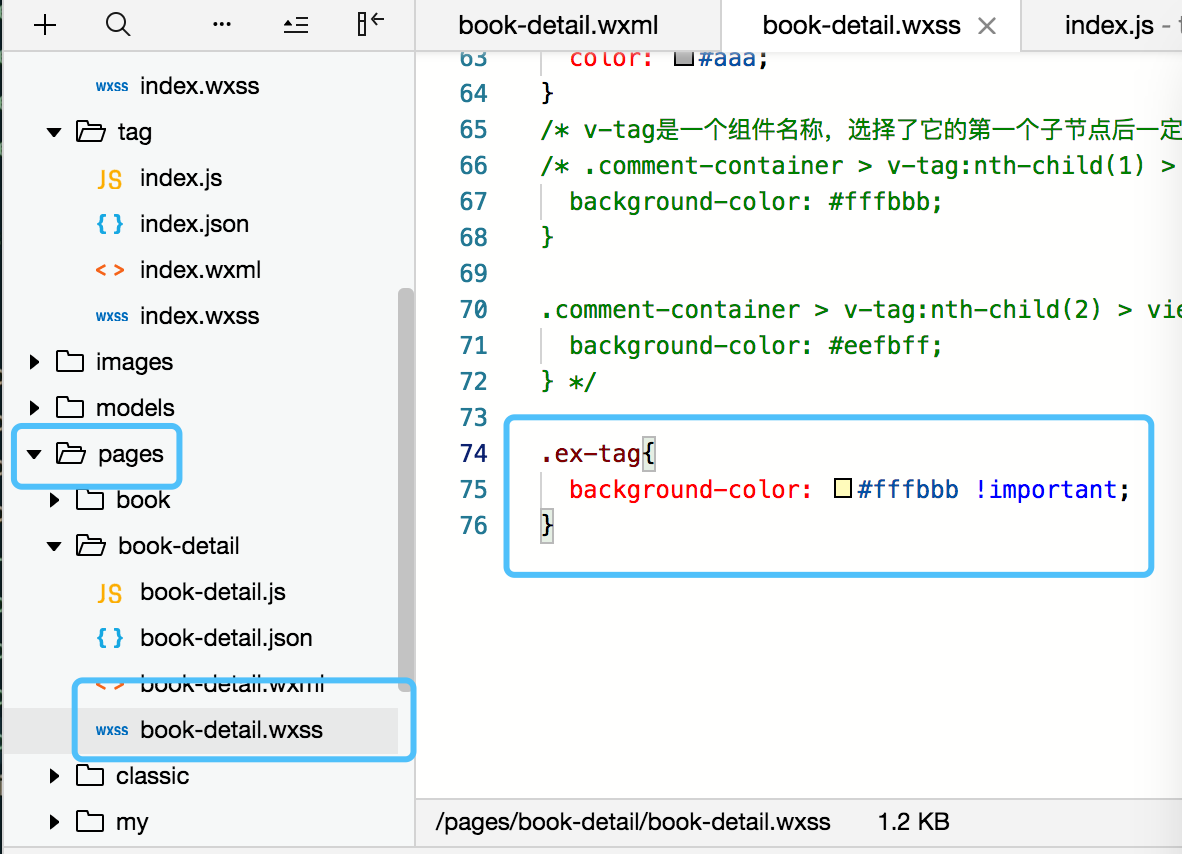
Task: Click the wxss icon beside book-detail.wxss
Action: [112, 730]
